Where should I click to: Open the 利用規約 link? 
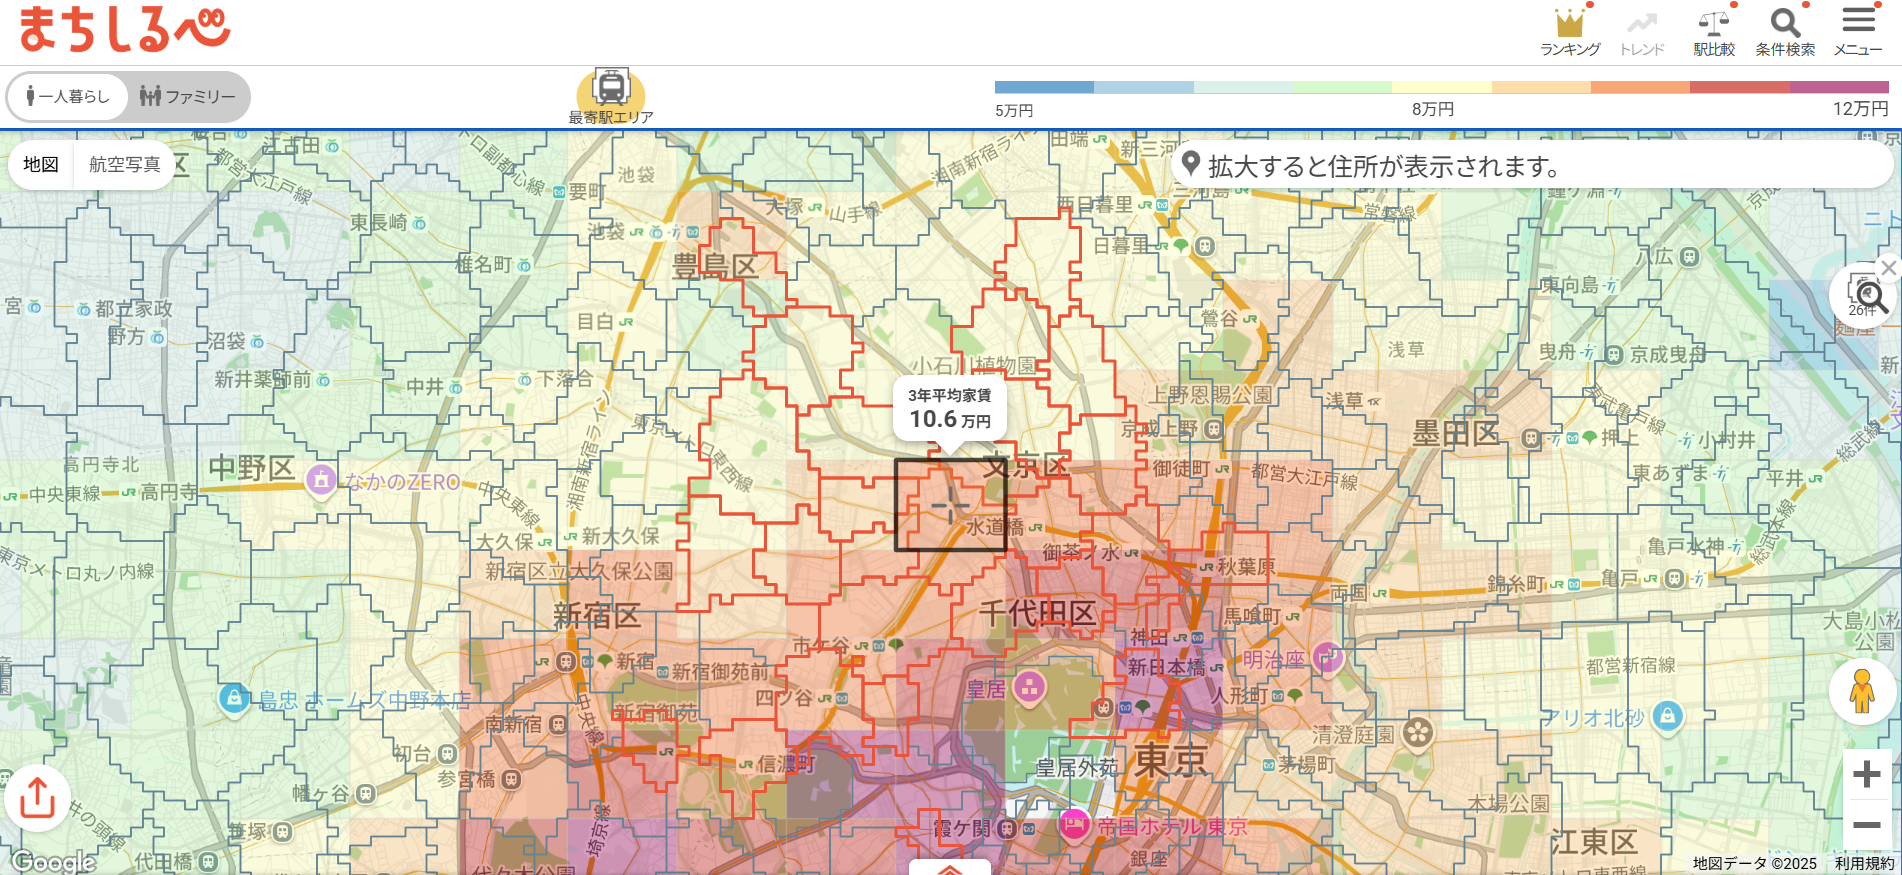(x=1864, y=863)
